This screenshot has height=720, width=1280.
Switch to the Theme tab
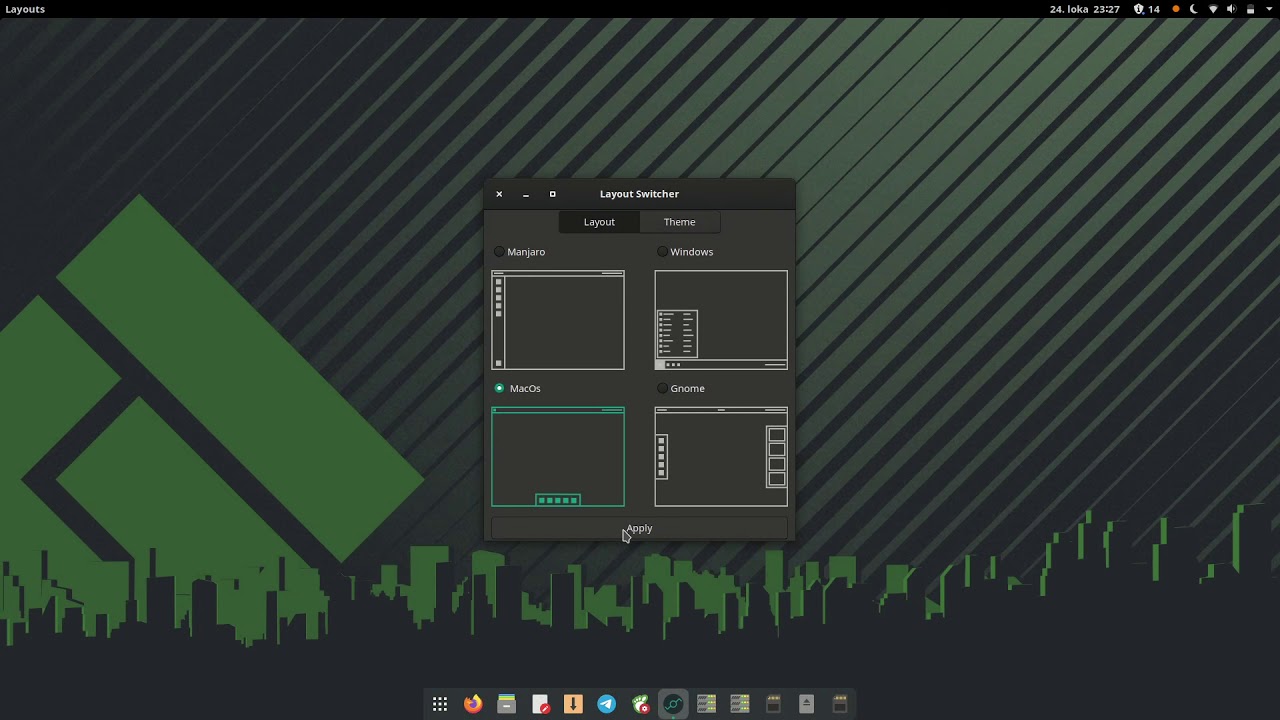tap(680, 222)
